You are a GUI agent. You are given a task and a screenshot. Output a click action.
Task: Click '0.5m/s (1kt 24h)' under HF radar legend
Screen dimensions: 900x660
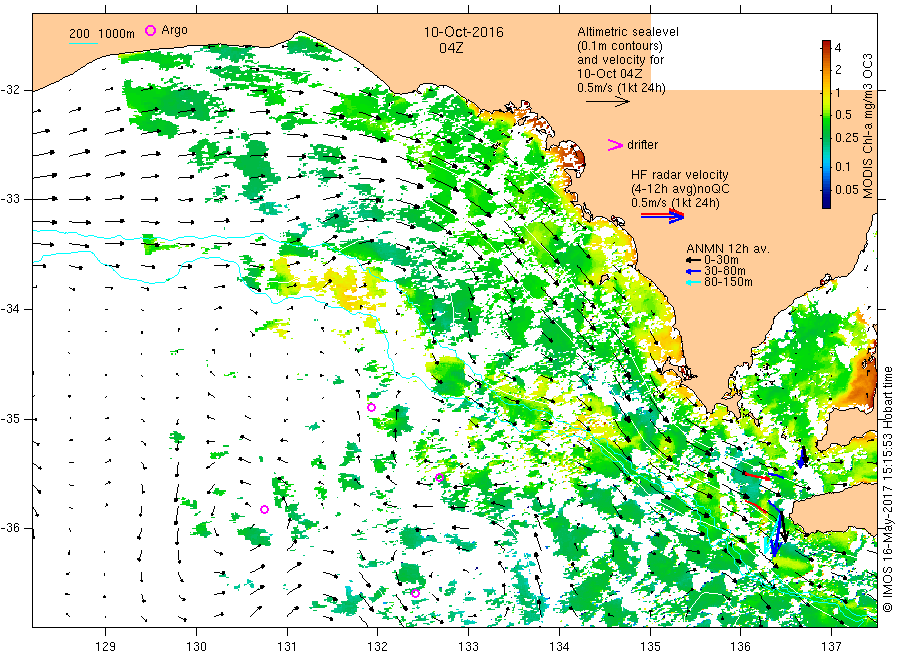pos(675,203)
